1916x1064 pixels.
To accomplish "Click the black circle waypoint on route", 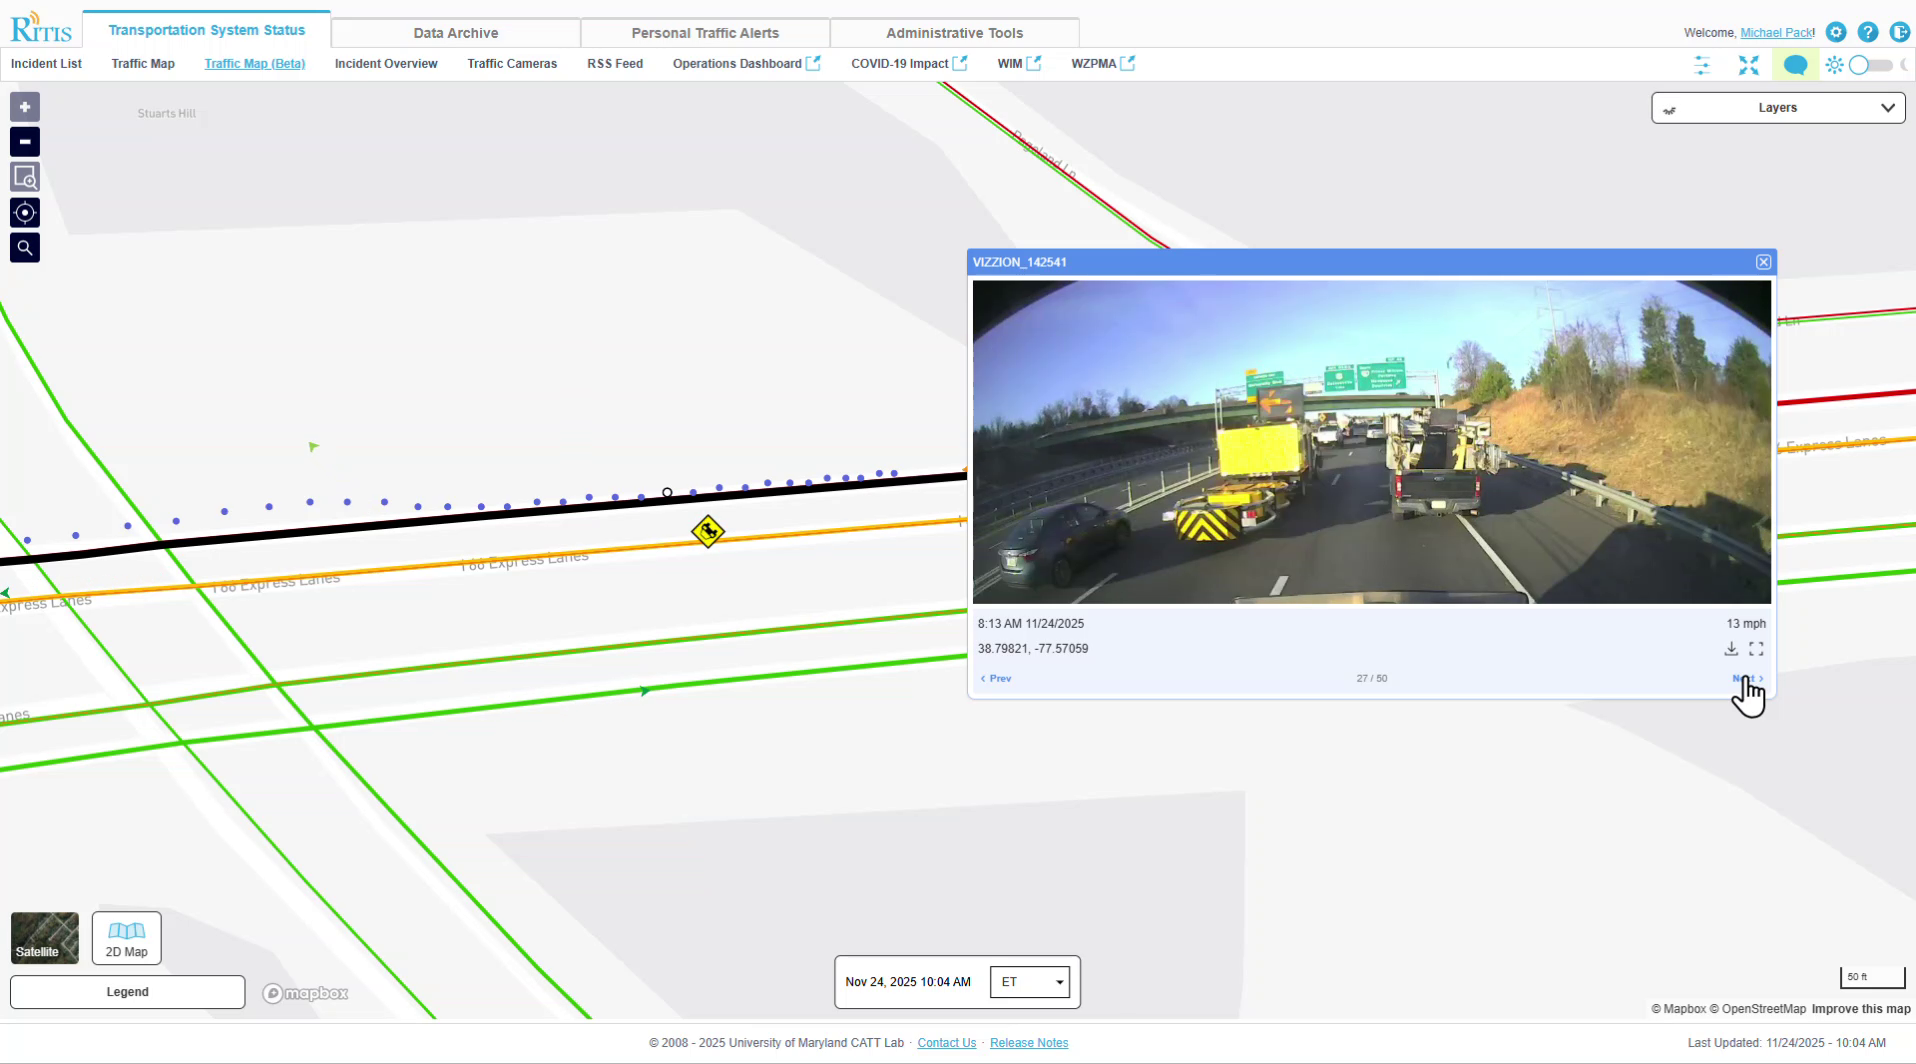I will tap(667, 492).
